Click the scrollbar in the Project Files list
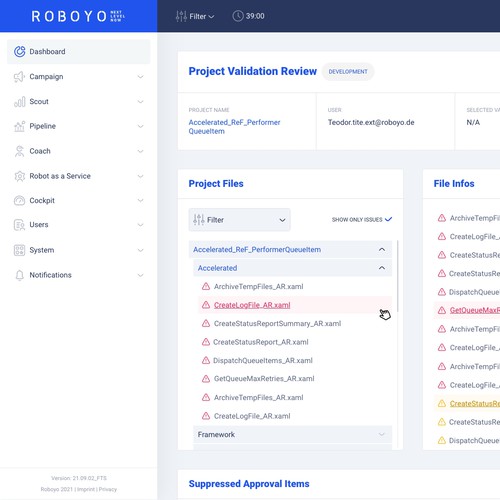 pos(398,276)
